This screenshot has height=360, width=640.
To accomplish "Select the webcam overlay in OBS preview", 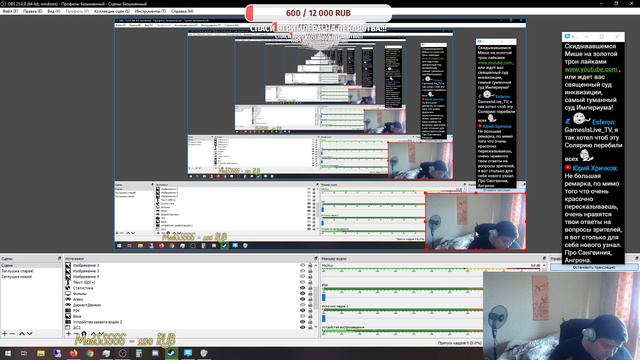I will tap(476, 222).
